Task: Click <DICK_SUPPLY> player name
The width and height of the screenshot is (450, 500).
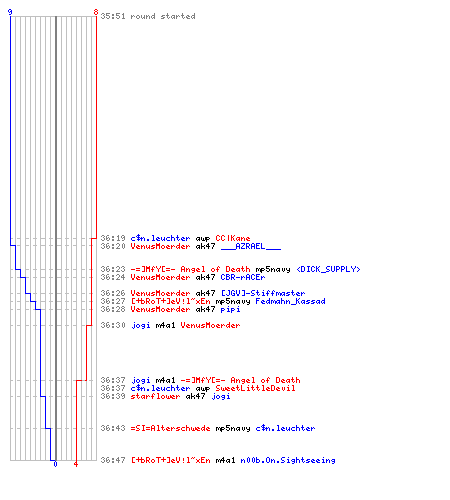Action: click(328, 269)
